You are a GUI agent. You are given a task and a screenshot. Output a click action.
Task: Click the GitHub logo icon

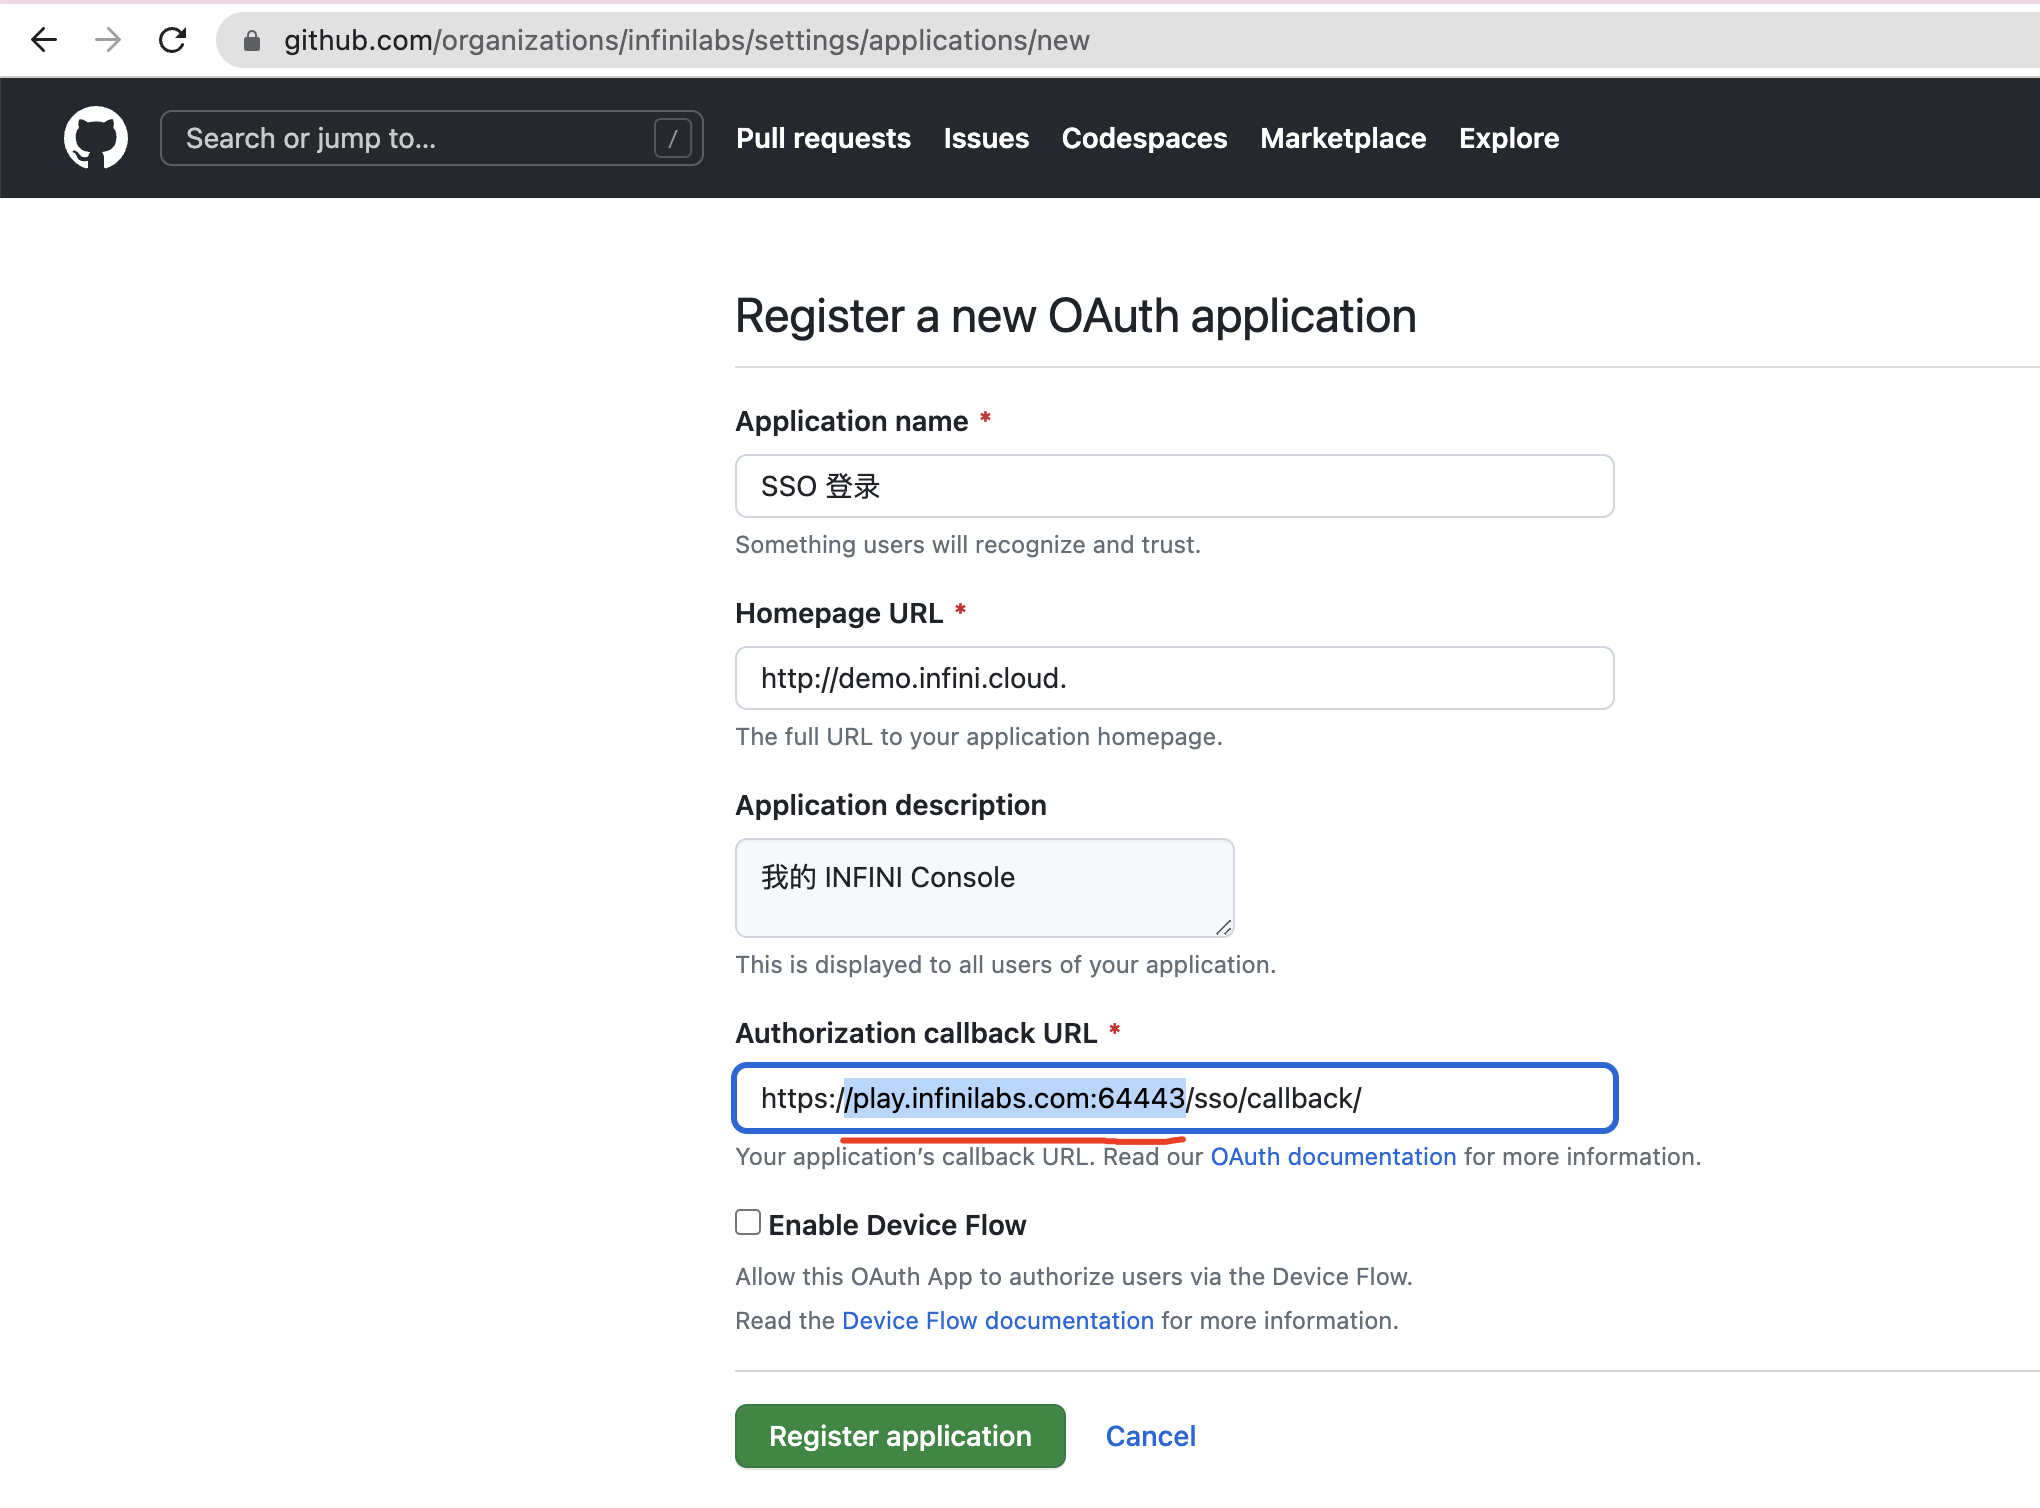pyautogui.click(x=96, y=137)
